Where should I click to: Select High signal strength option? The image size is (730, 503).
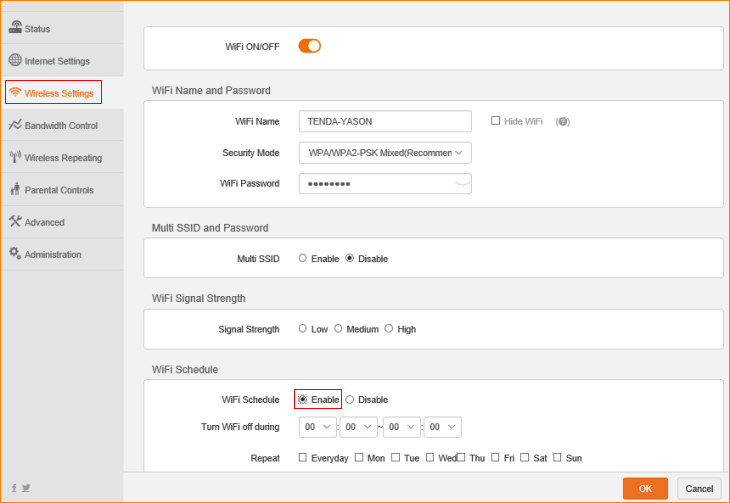pyautogui.click(x=389, y=328)
